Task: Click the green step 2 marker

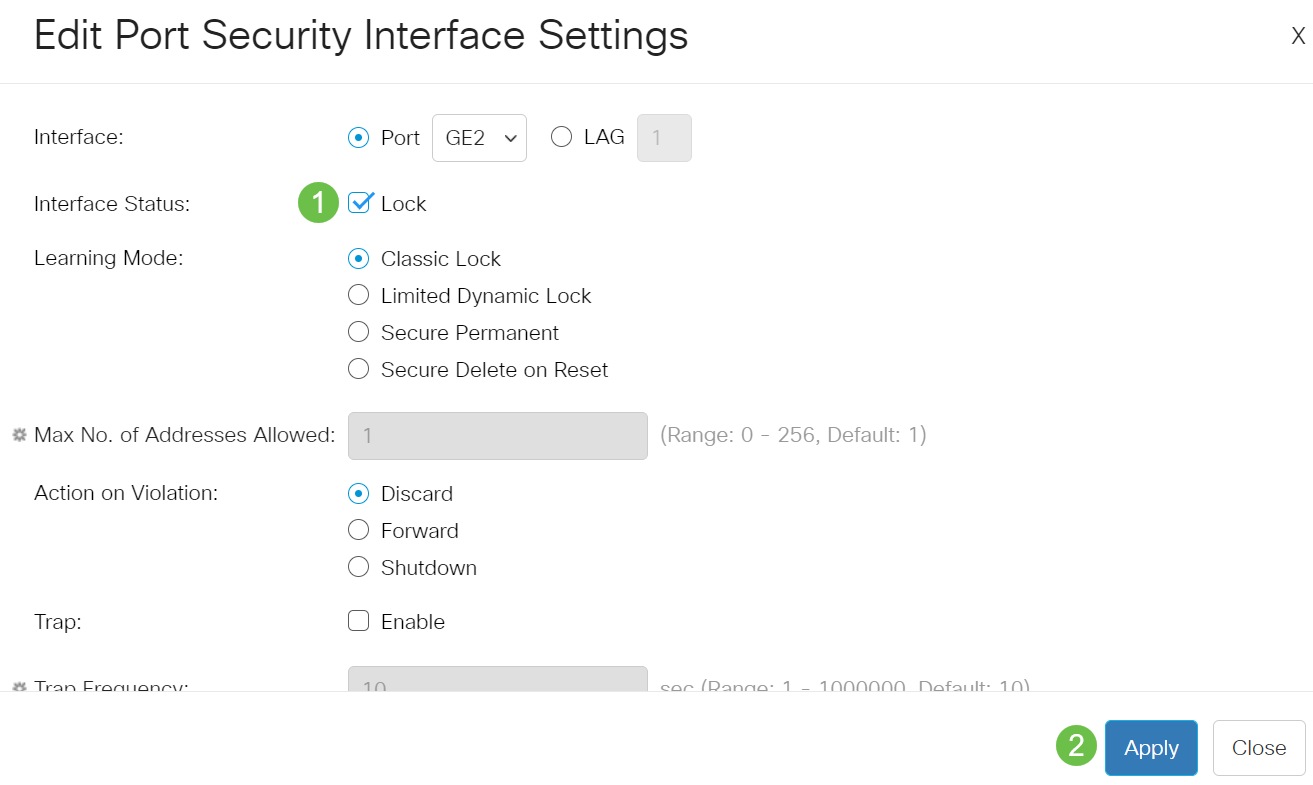Action: (x=1076, y=745)
